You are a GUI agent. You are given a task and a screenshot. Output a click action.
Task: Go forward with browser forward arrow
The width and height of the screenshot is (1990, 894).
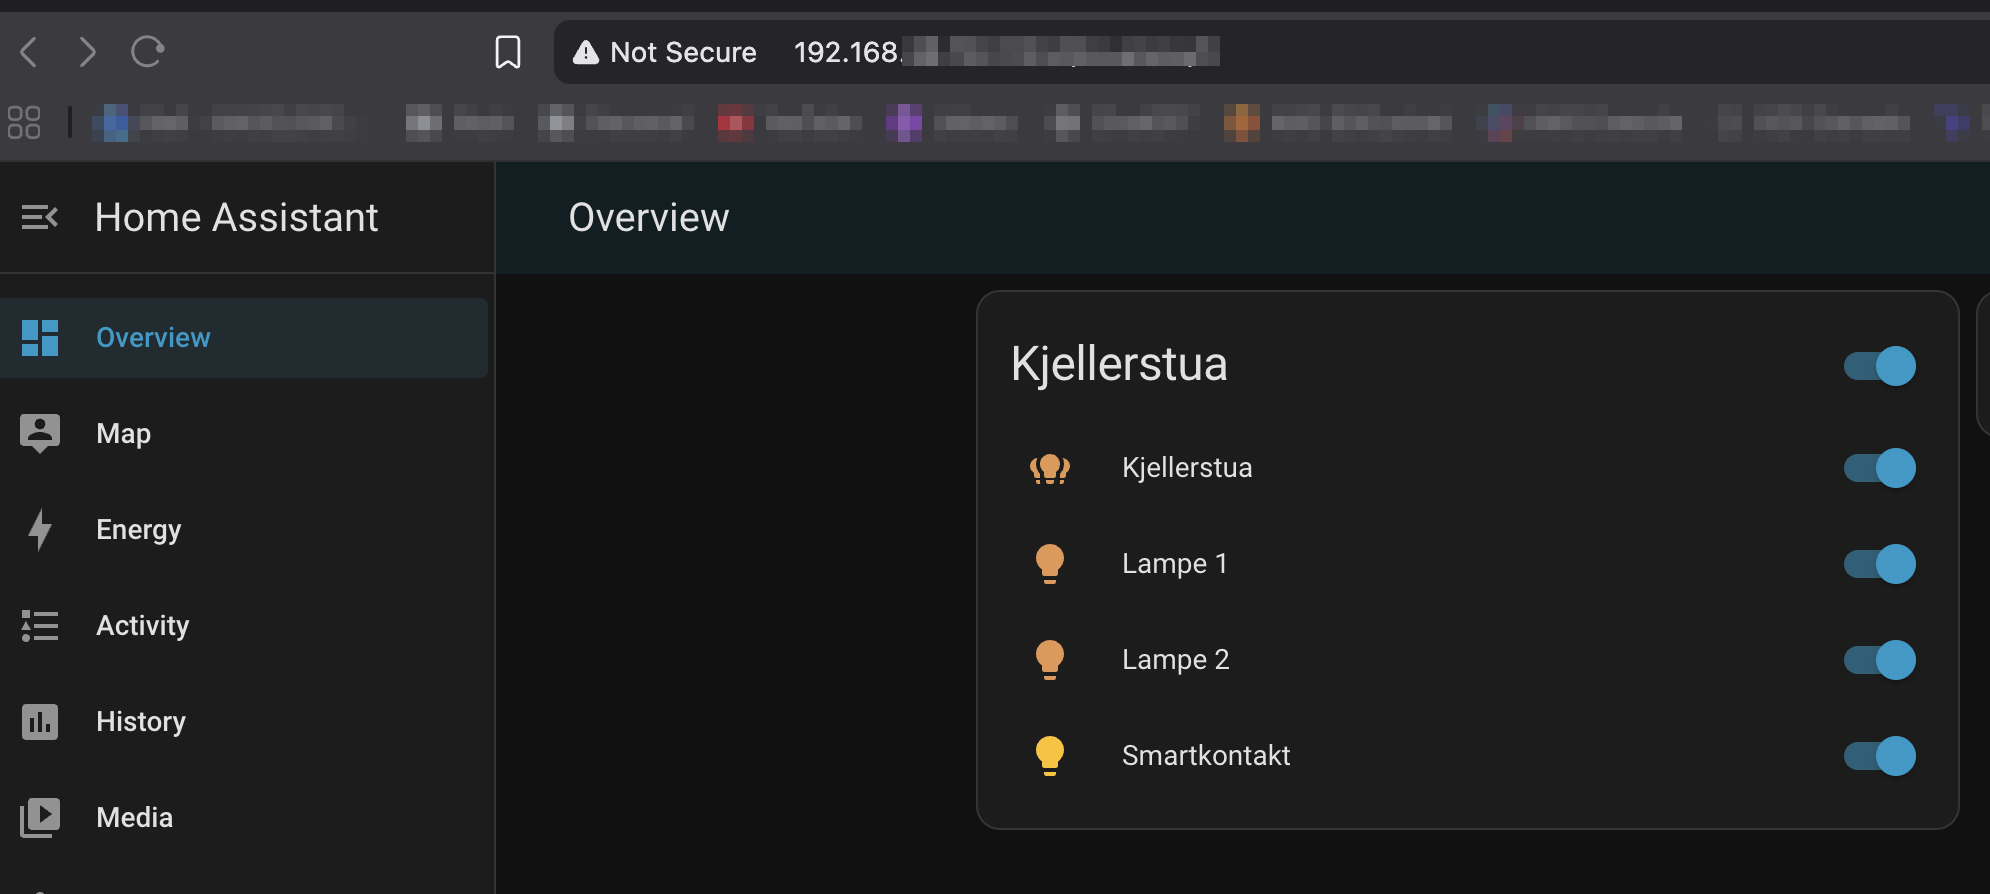(x=88, y=51)
